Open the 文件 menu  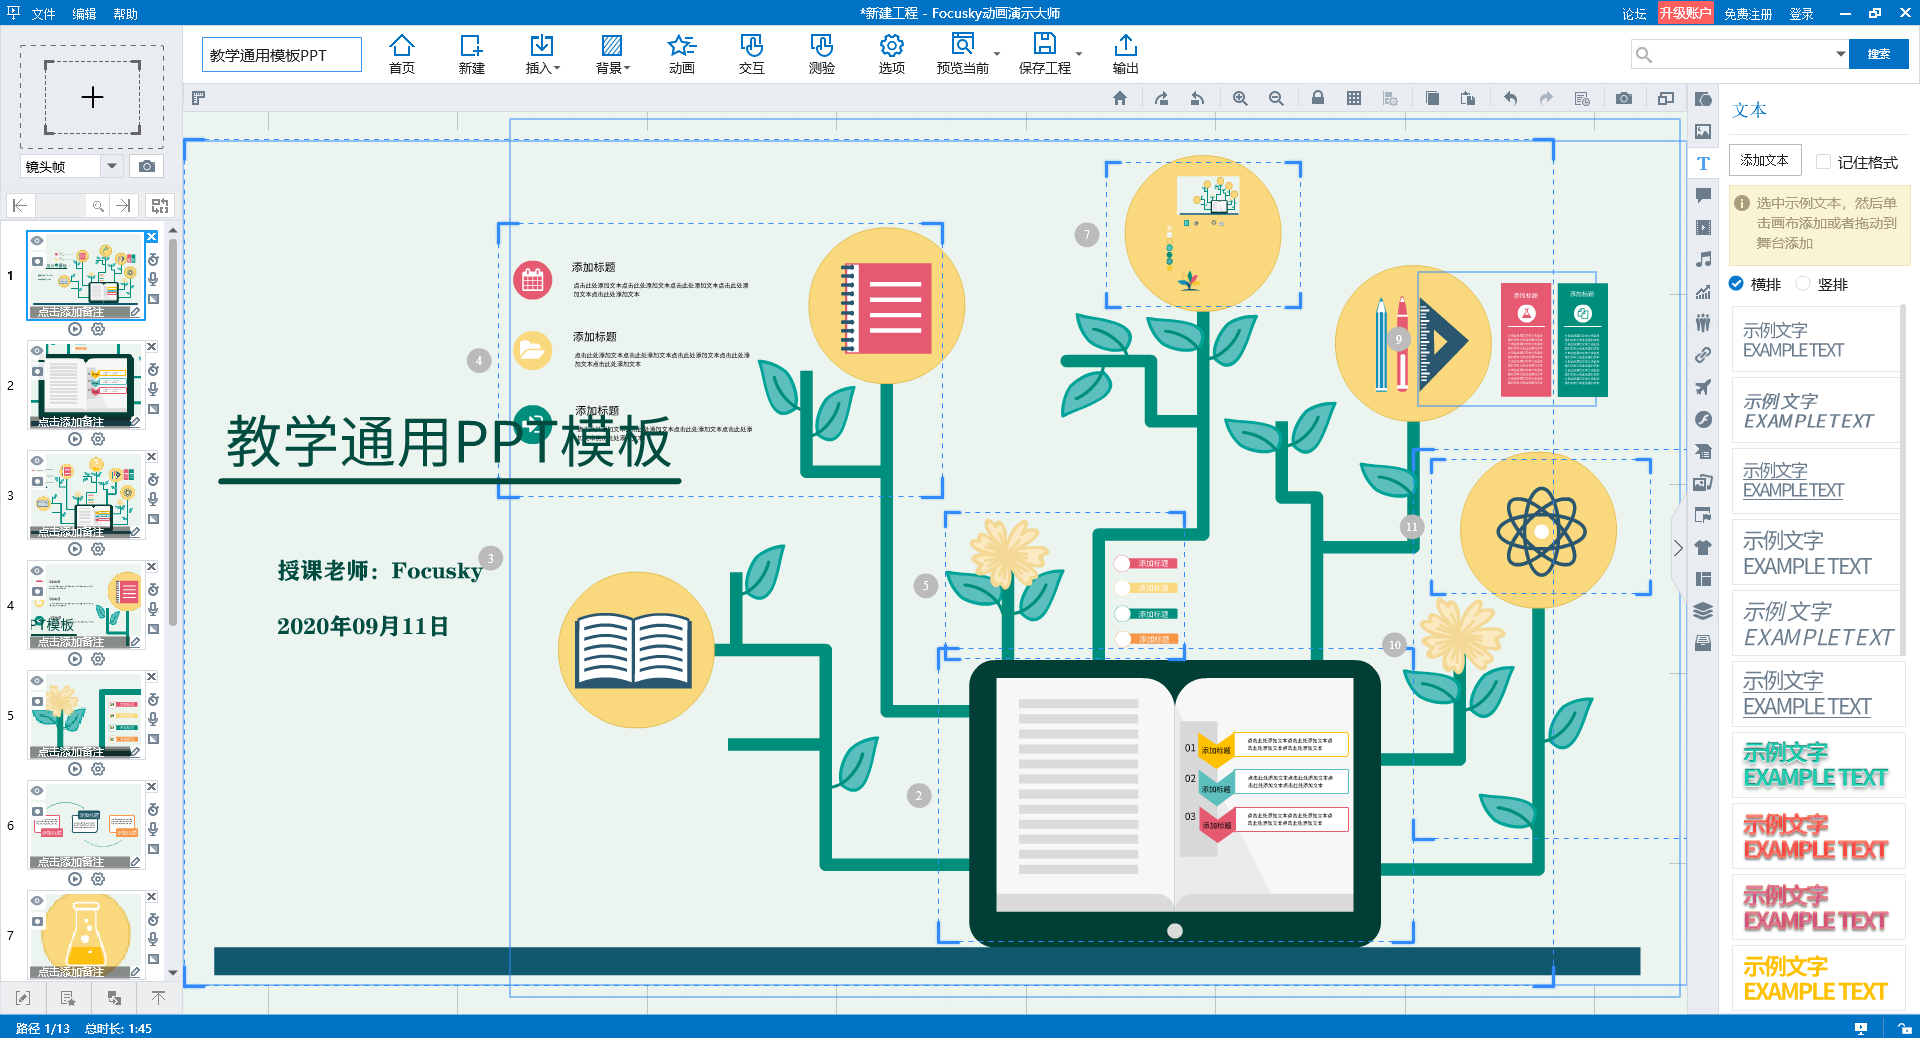coord(43,14)
